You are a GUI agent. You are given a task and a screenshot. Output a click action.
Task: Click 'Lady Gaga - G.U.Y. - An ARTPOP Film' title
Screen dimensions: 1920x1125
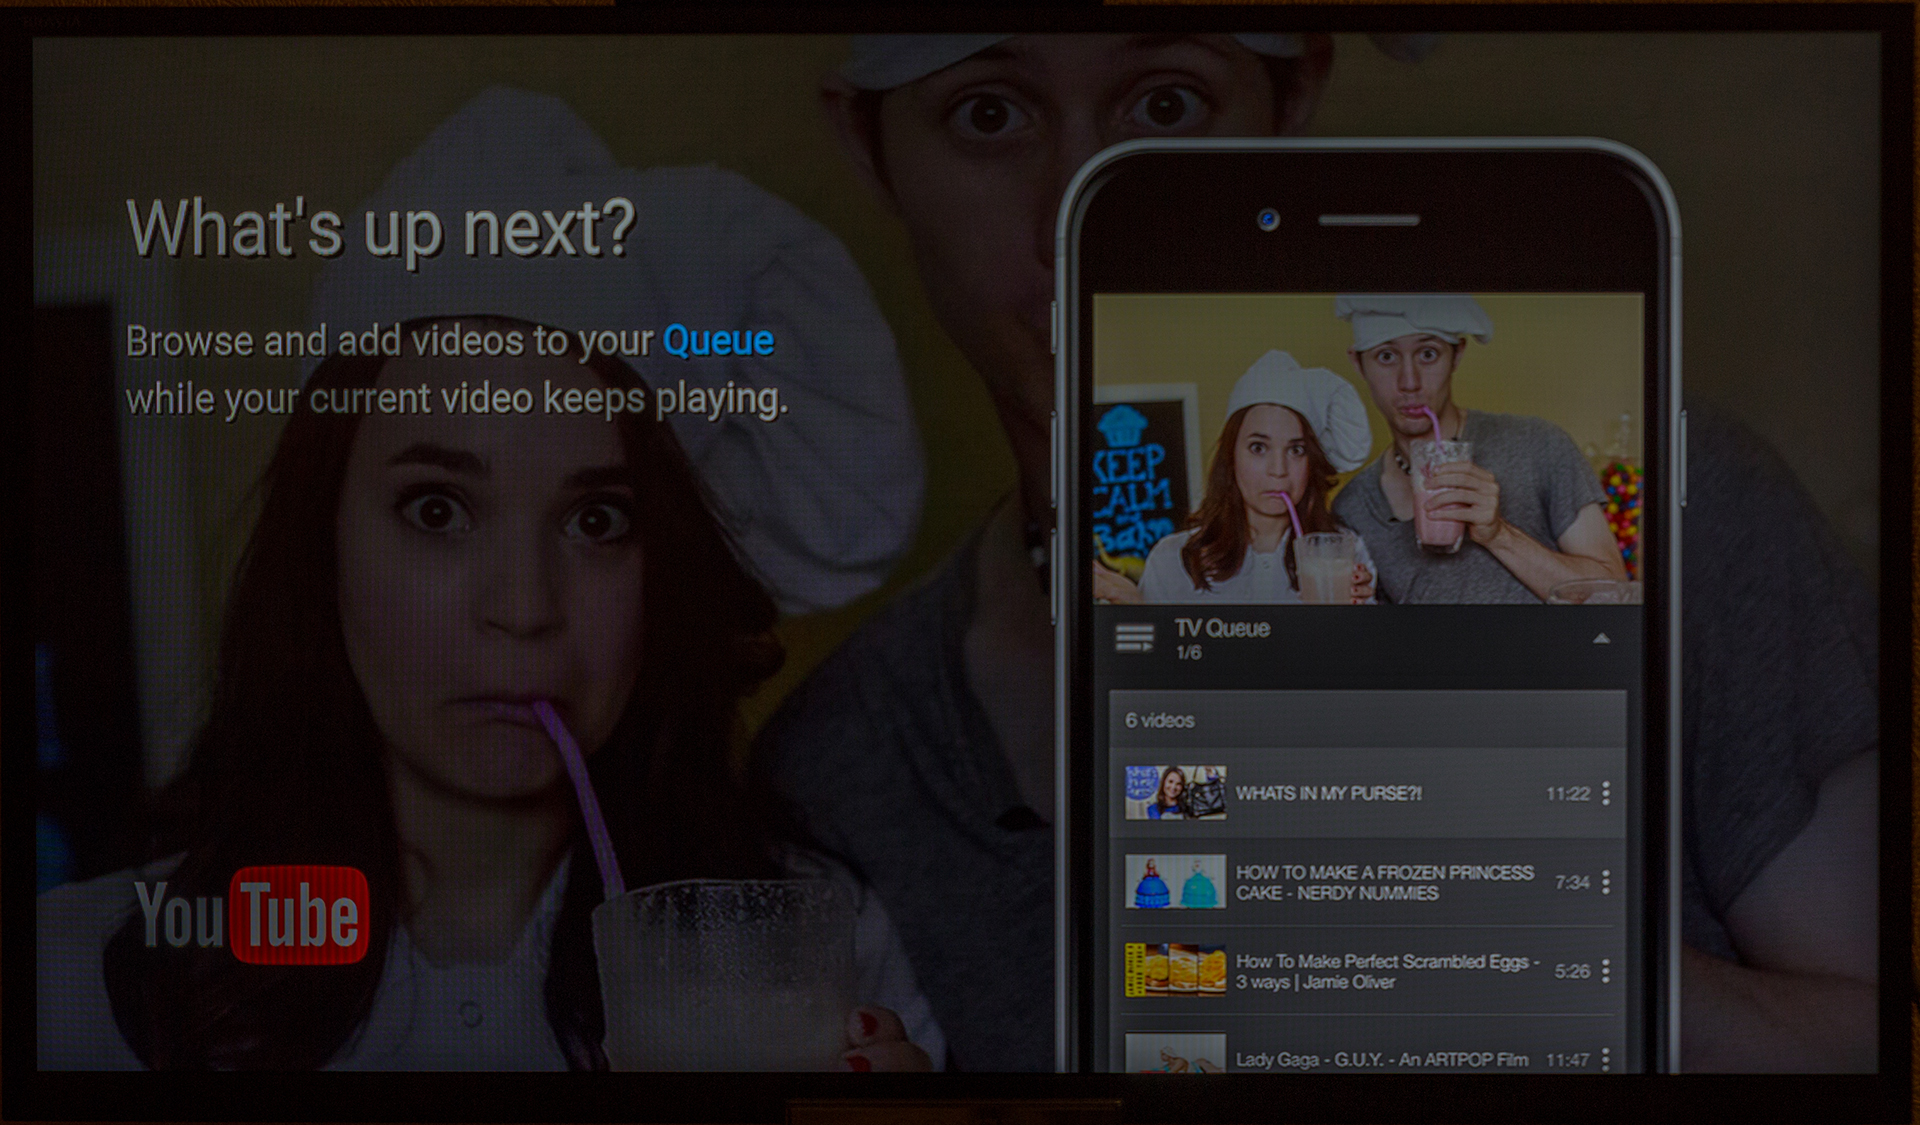pyautogui.click(x=1382, y=1059)
